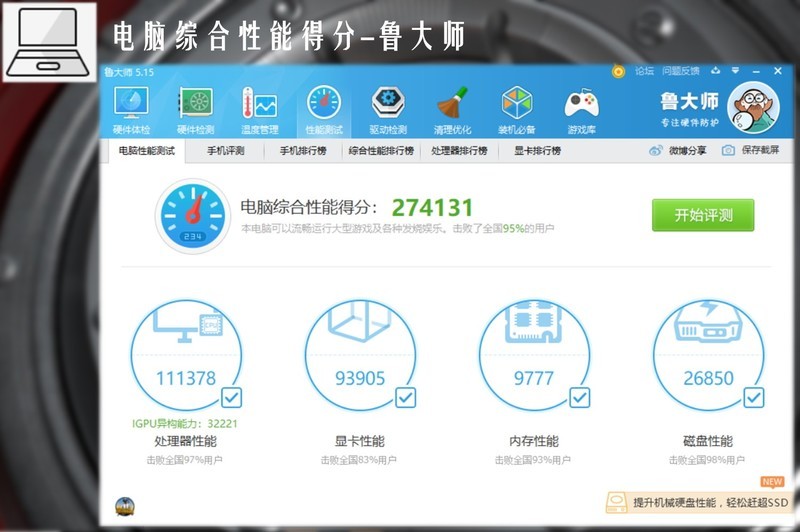Switch to the 显卡排行榜 tab
800x532 pixels.
tap(537, 151)
